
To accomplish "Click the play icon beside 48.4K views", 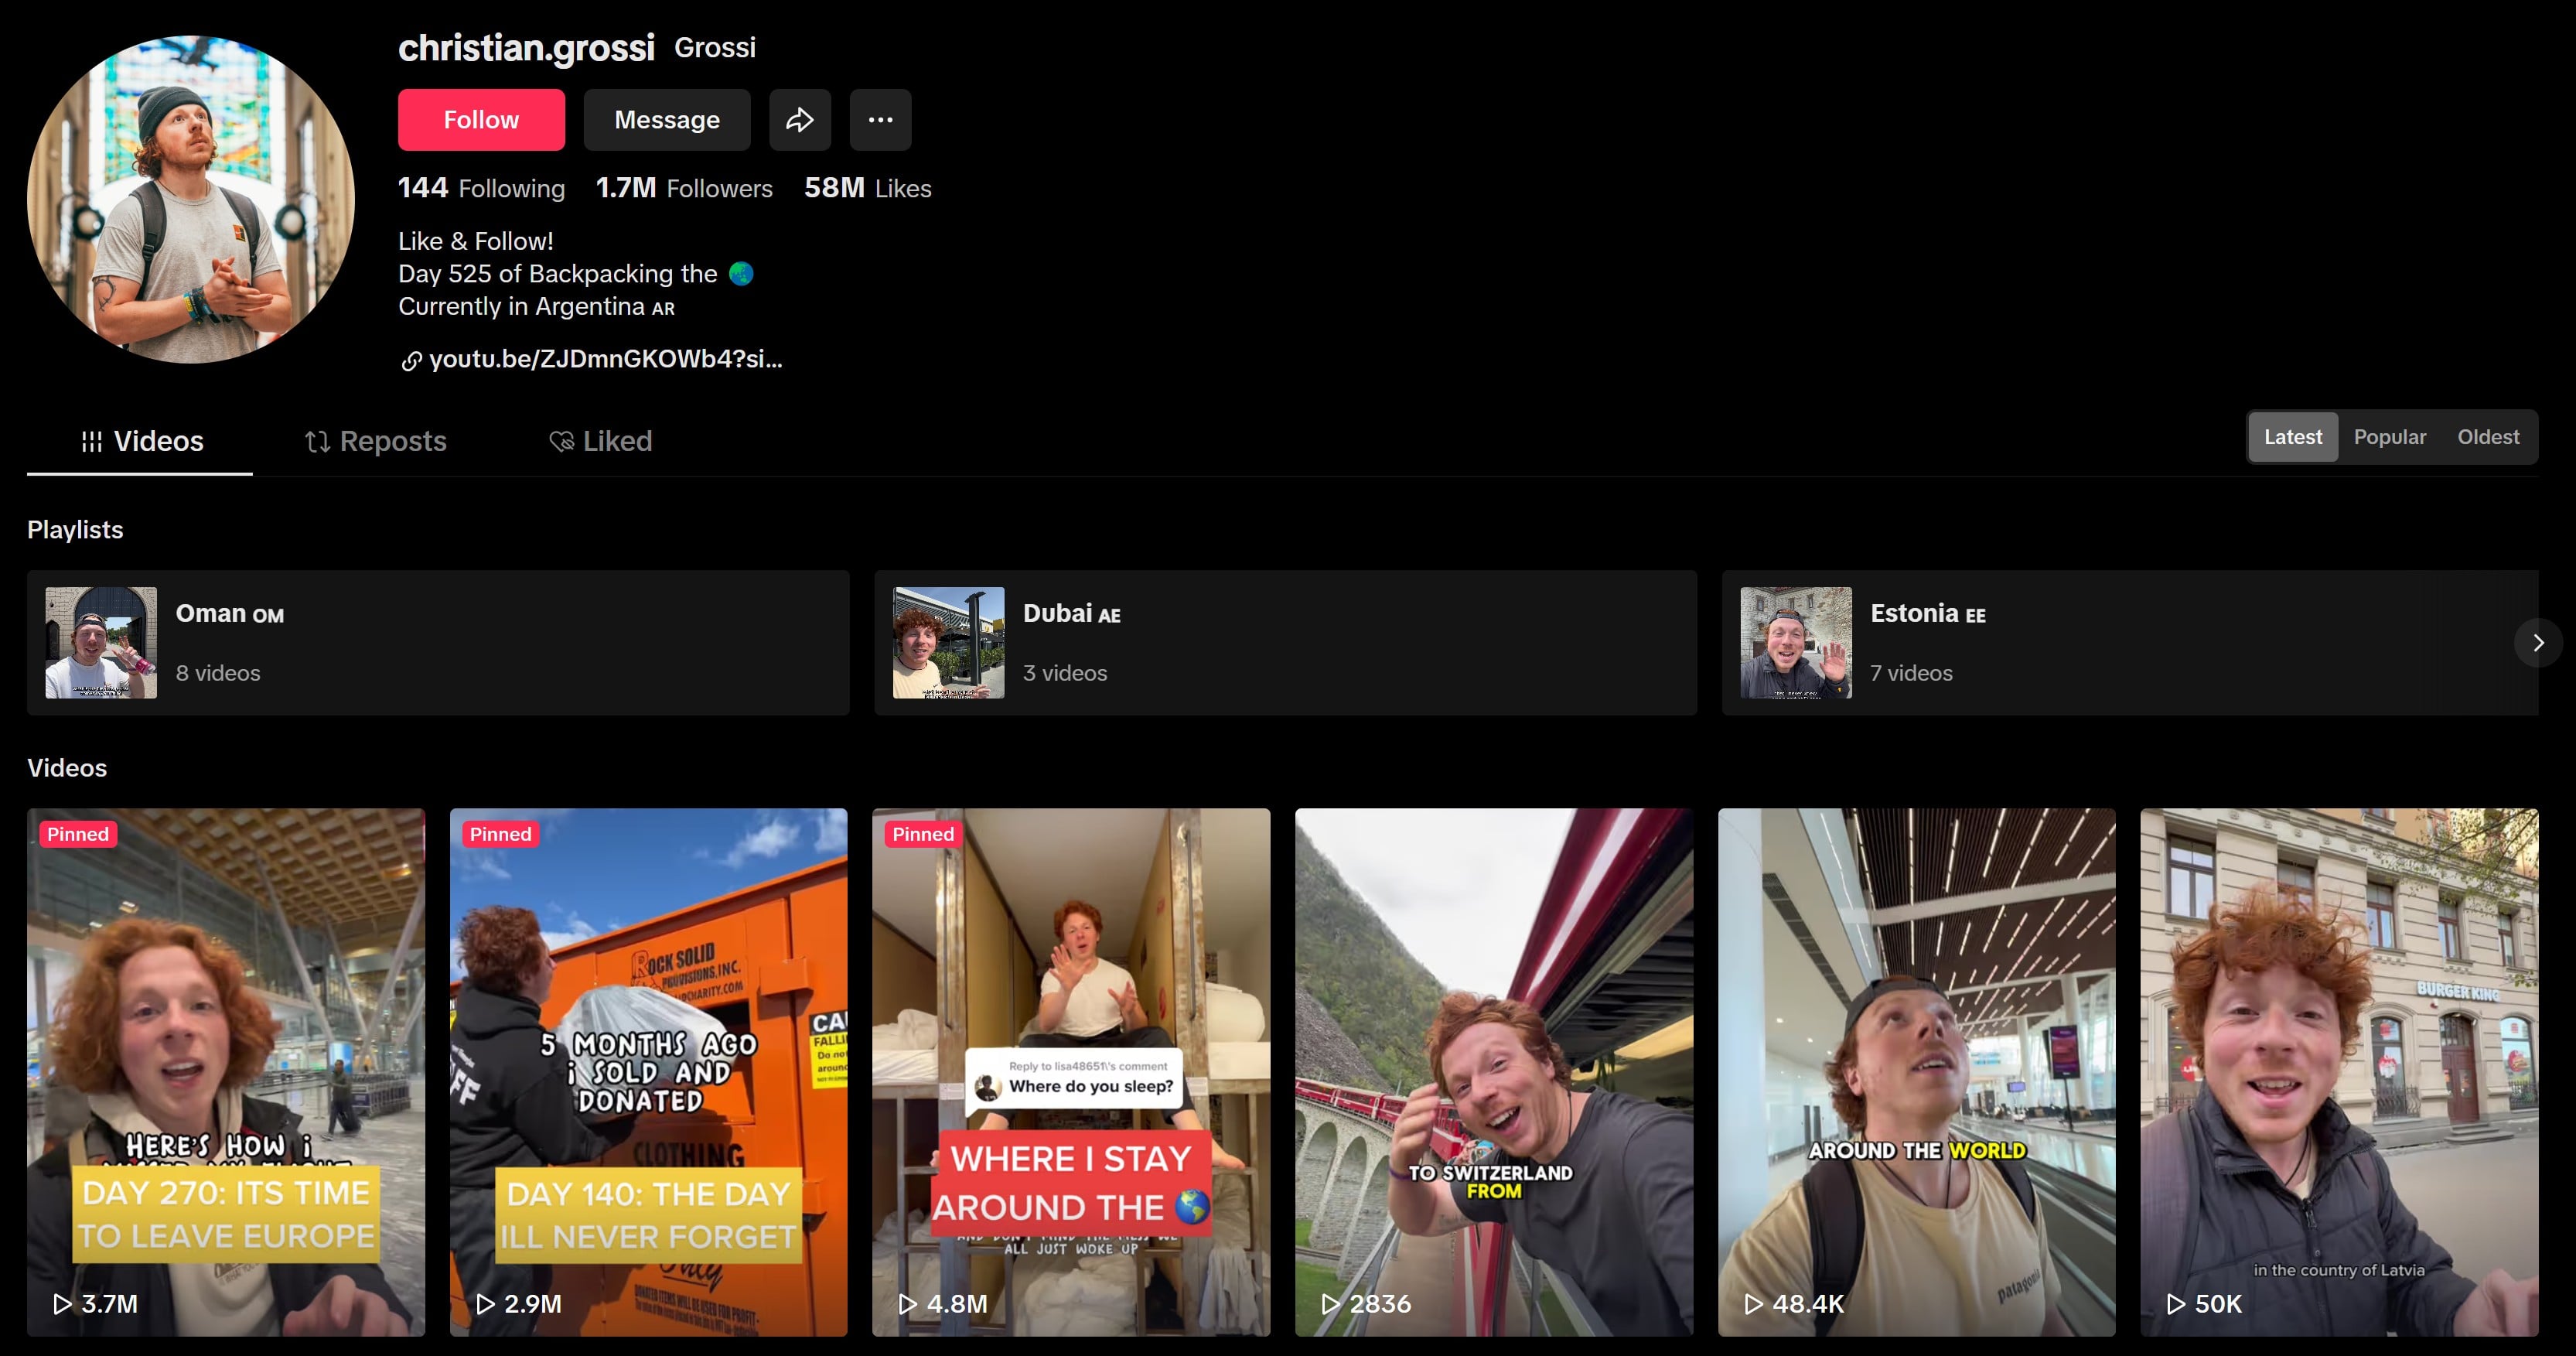I will click(1753, 1304).
